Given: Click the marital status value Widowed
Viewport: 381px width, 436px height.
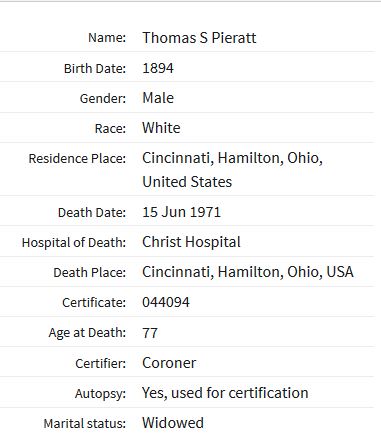Looking at the screenshot, I should tap(173, 423).
